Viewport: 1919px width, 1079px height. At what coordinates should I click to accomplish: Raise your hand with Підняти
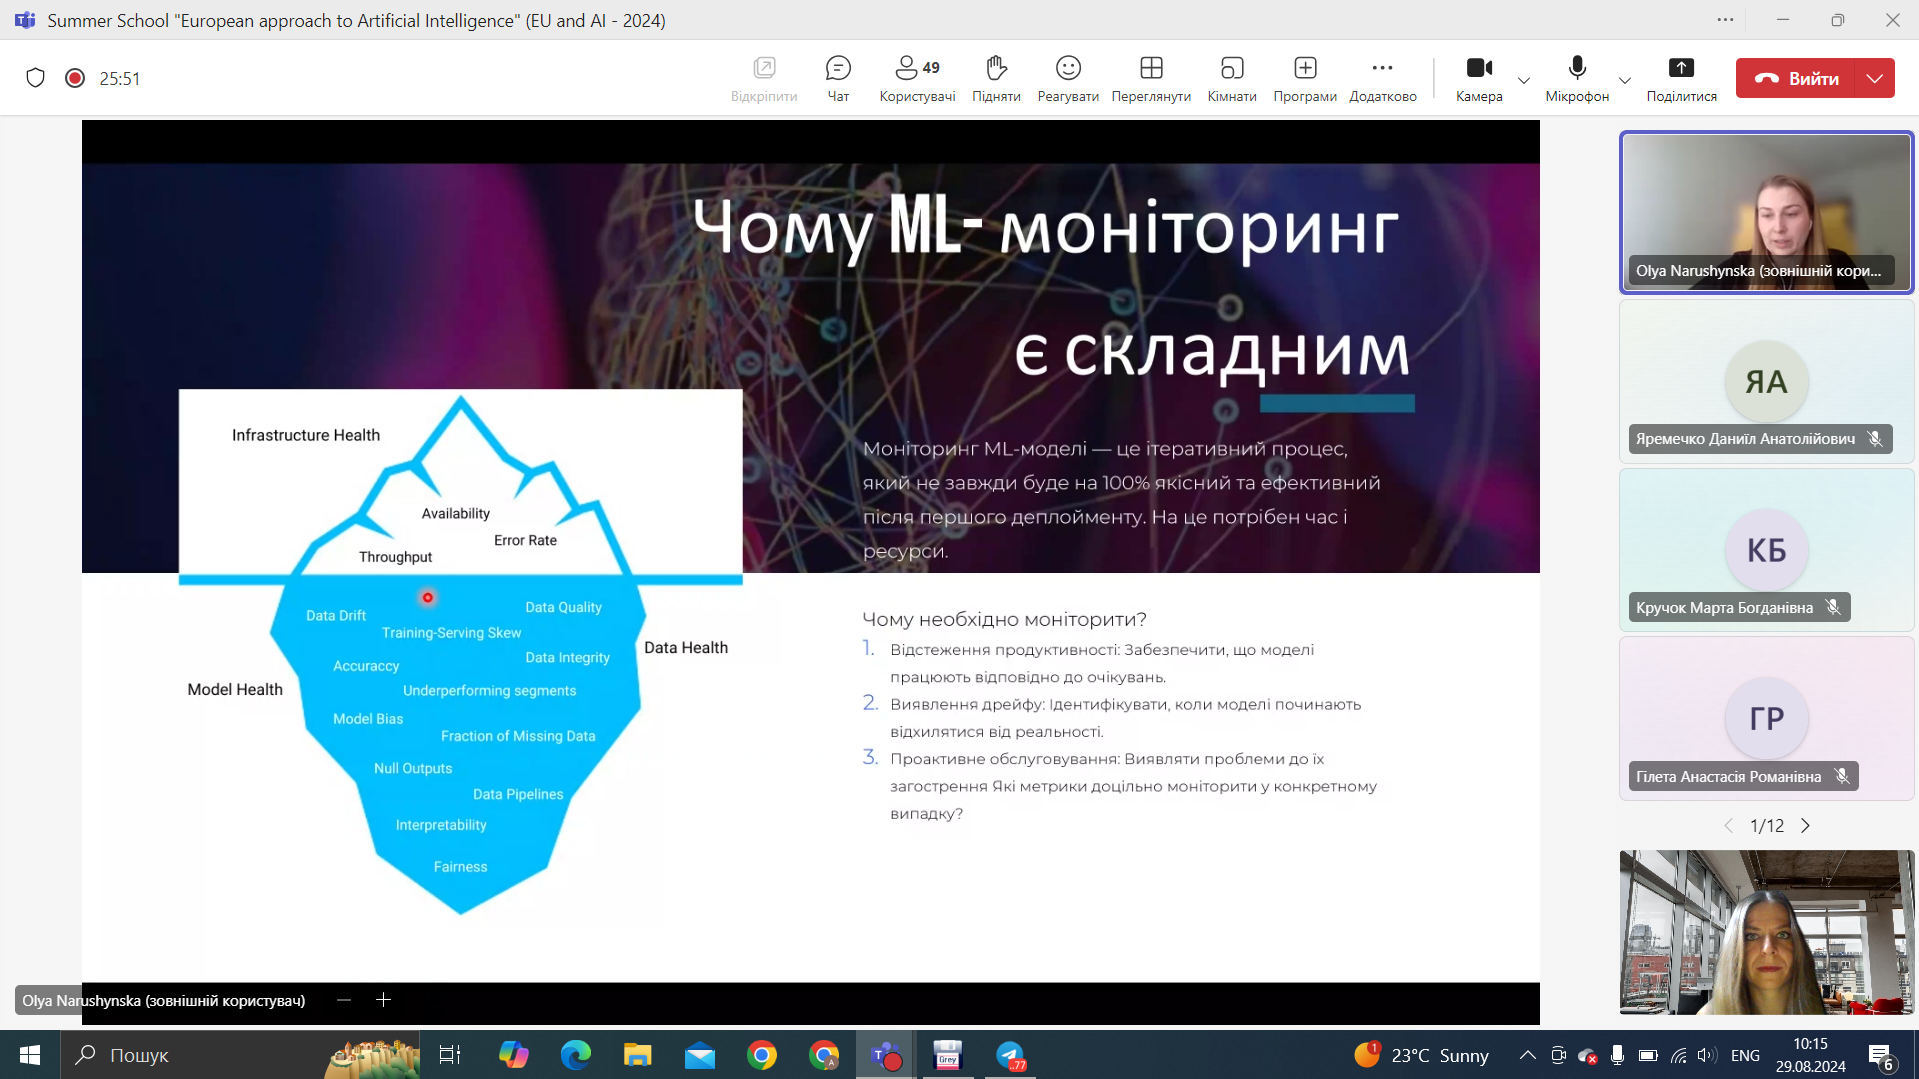click(x=995, y=78)
